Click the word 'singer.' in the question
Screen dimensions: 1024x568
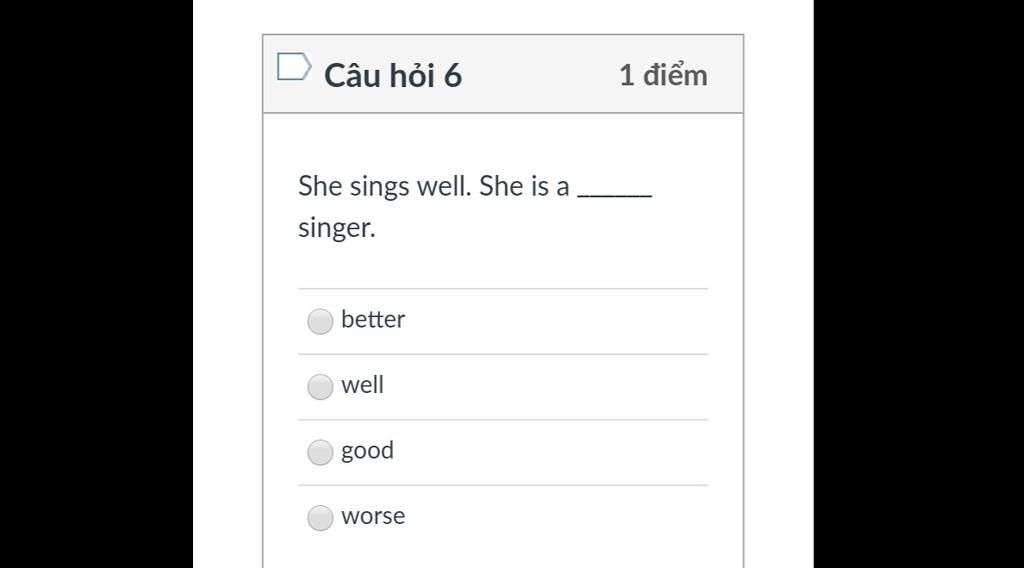pos(337,229)
